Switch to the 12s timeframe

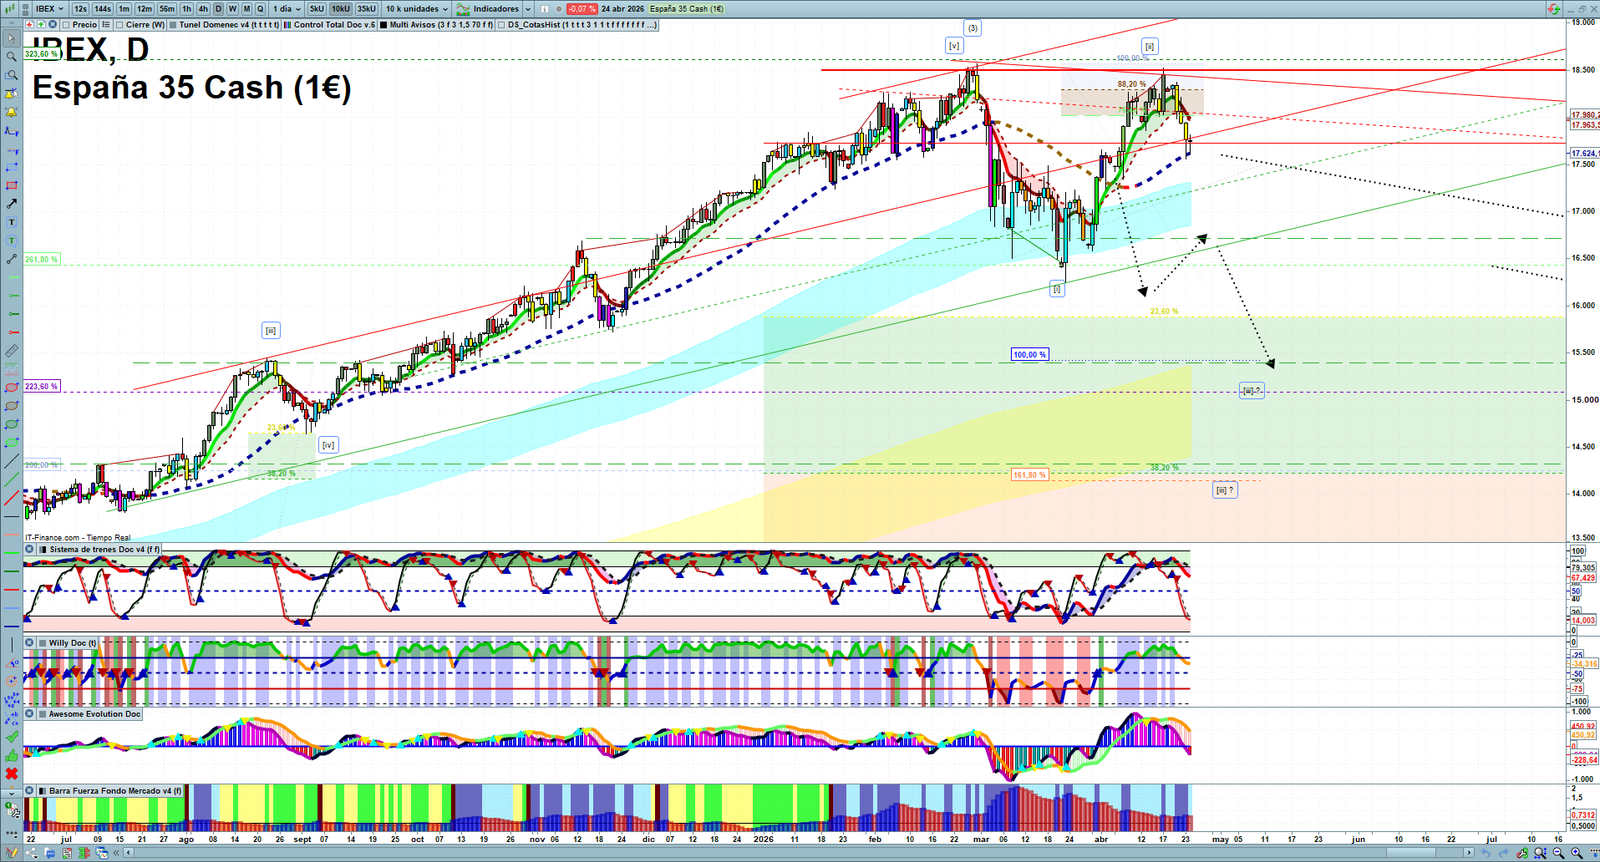click(80, 9)
